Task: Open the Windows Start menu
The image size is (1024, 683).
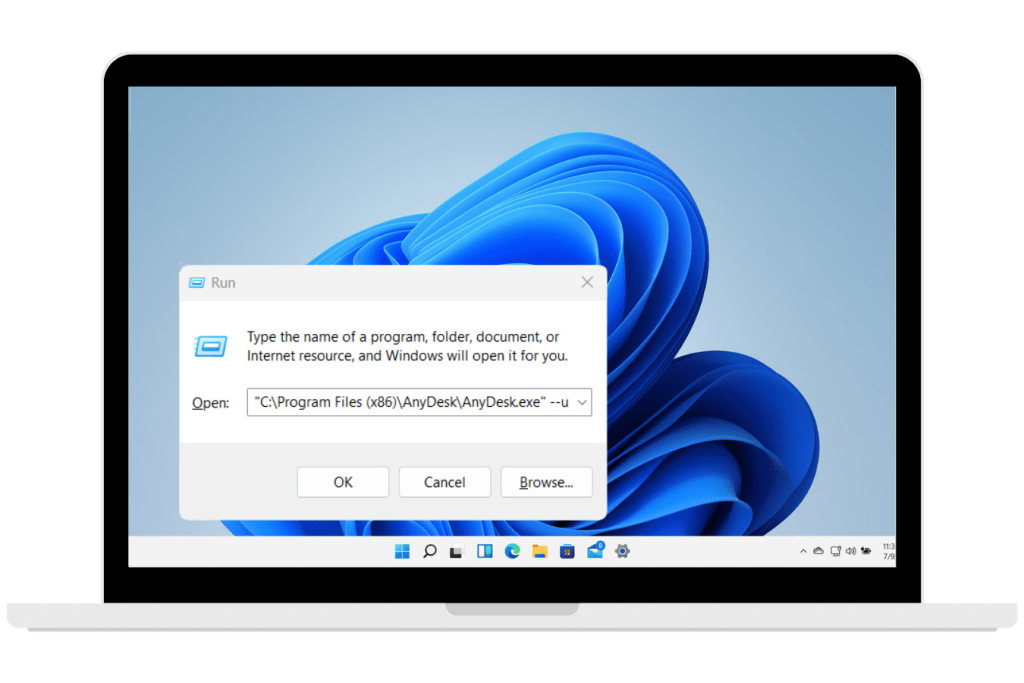Action: tap(403, 550)
